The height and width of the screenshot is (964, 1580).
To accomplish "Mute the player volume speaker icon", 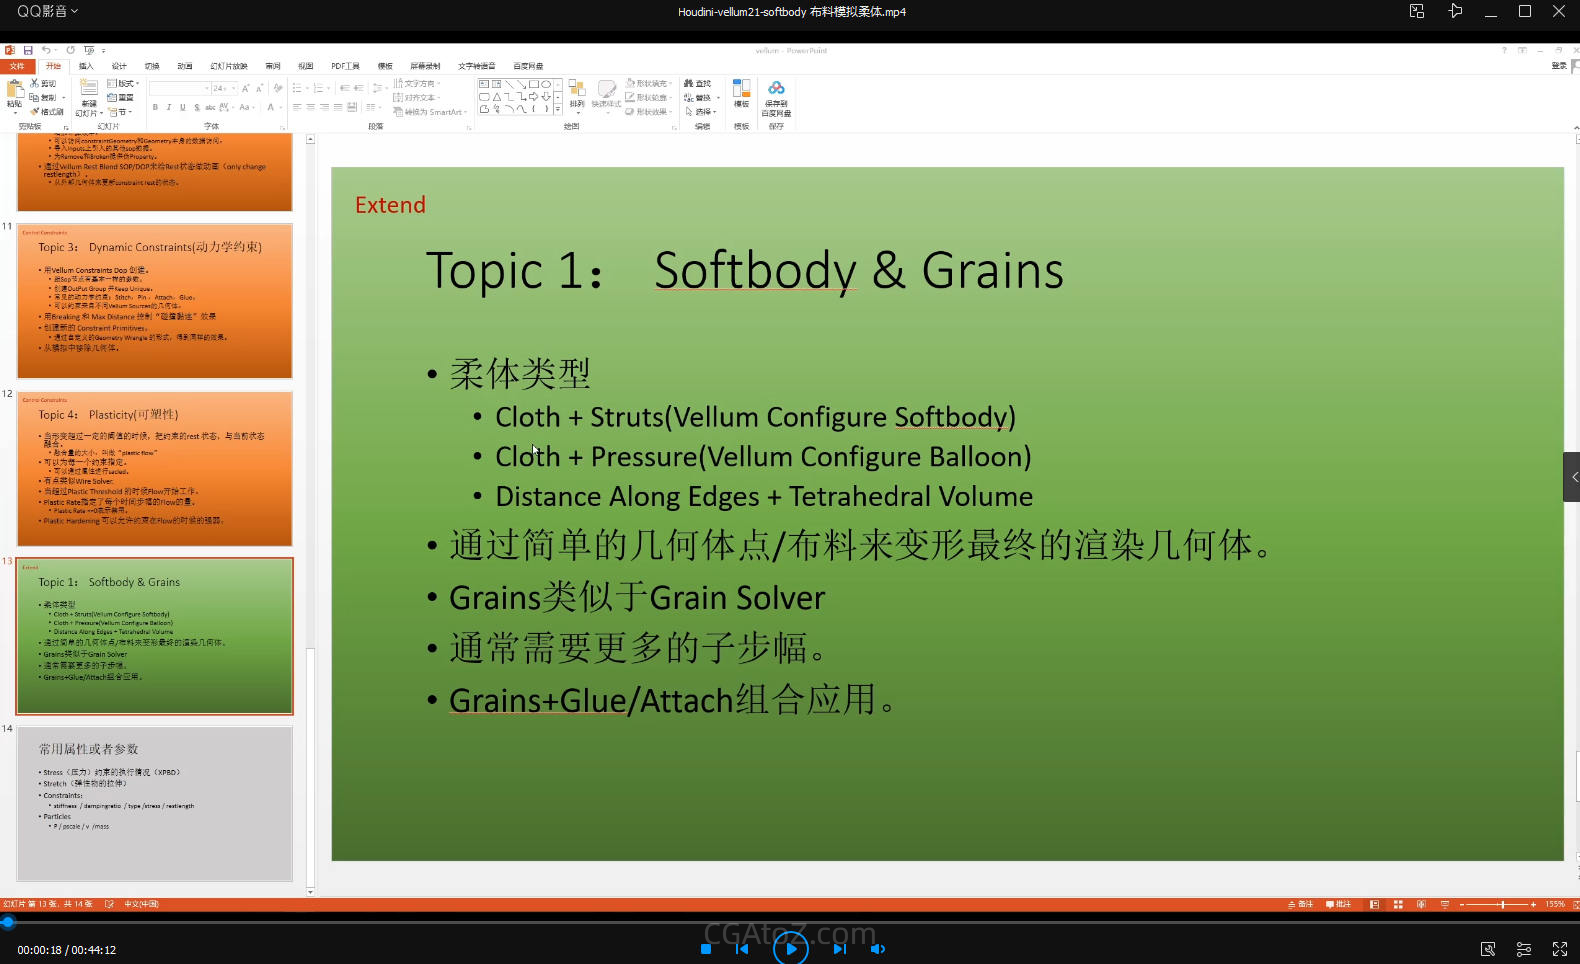I will [877, 949].
